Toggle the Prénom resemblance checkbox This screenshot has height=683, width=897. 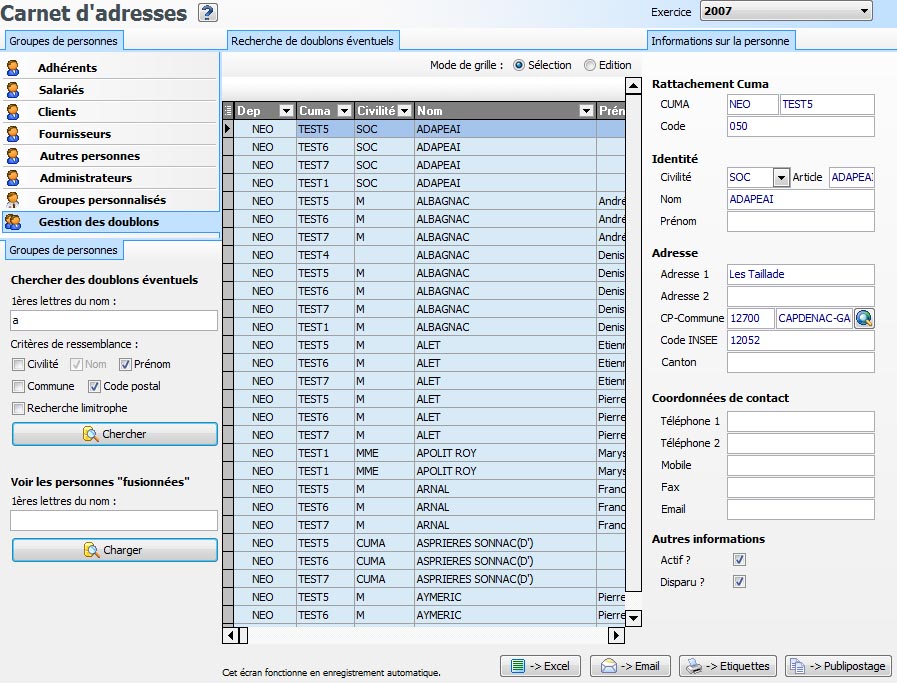[125, 364]
